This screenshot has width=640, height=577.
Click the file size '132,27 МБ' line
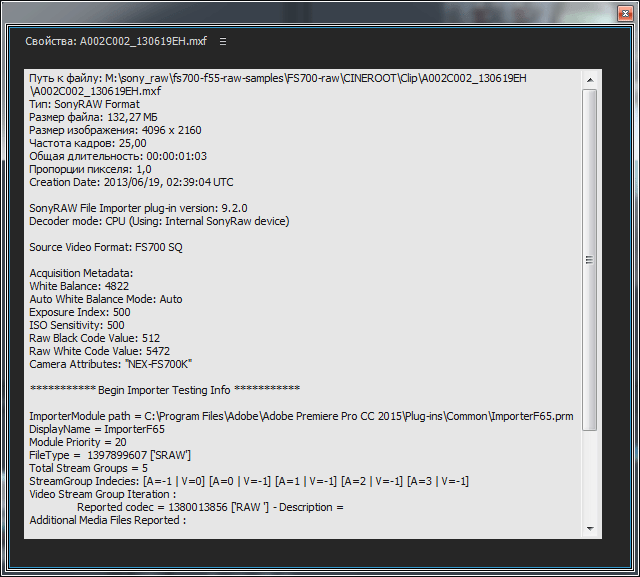pos(93,117)
